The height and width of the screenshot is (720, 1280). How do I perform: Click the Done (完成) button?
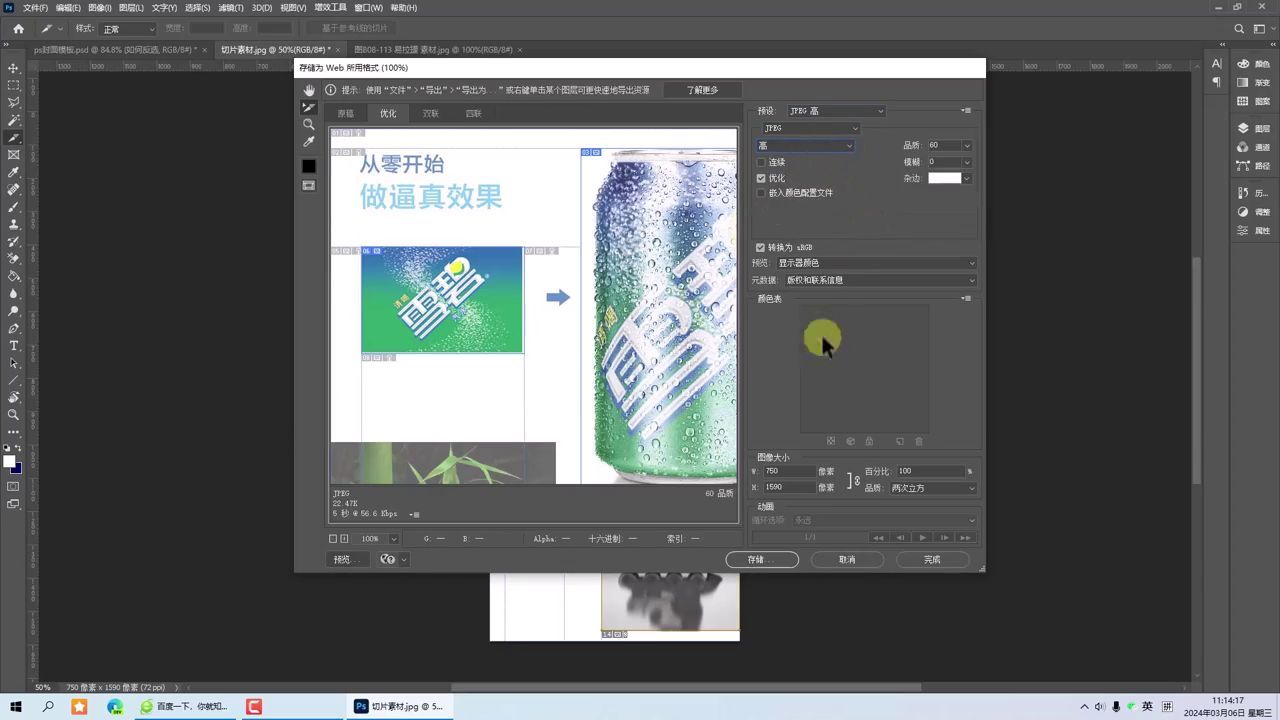(932, 560)
